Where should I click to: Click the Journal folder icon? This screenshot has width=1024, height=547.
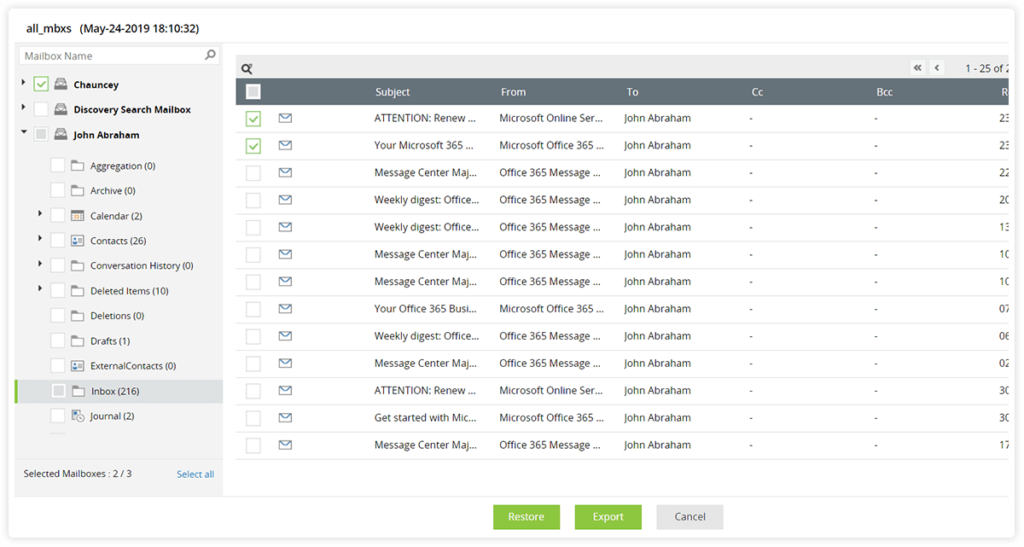coord(78,416)
